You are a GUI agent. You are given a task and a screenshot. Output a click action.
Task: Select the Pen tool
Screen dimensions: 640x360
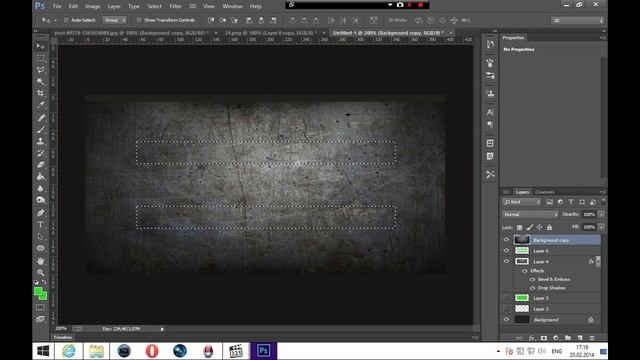click(x=40, y=213)
